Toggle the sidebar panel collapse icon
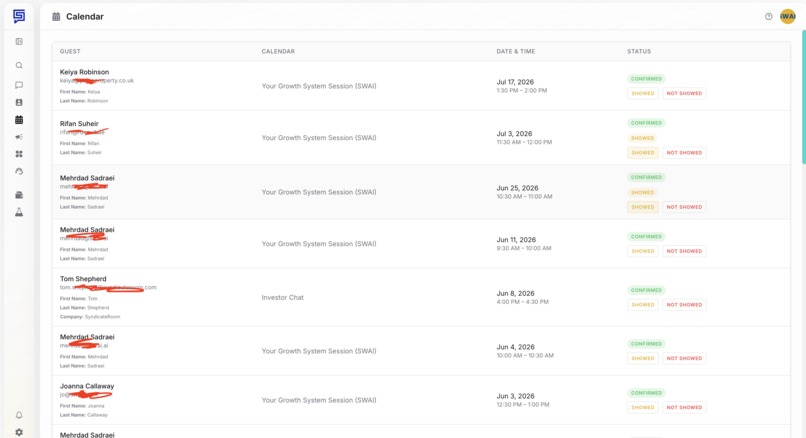 (x=19, y=42)
